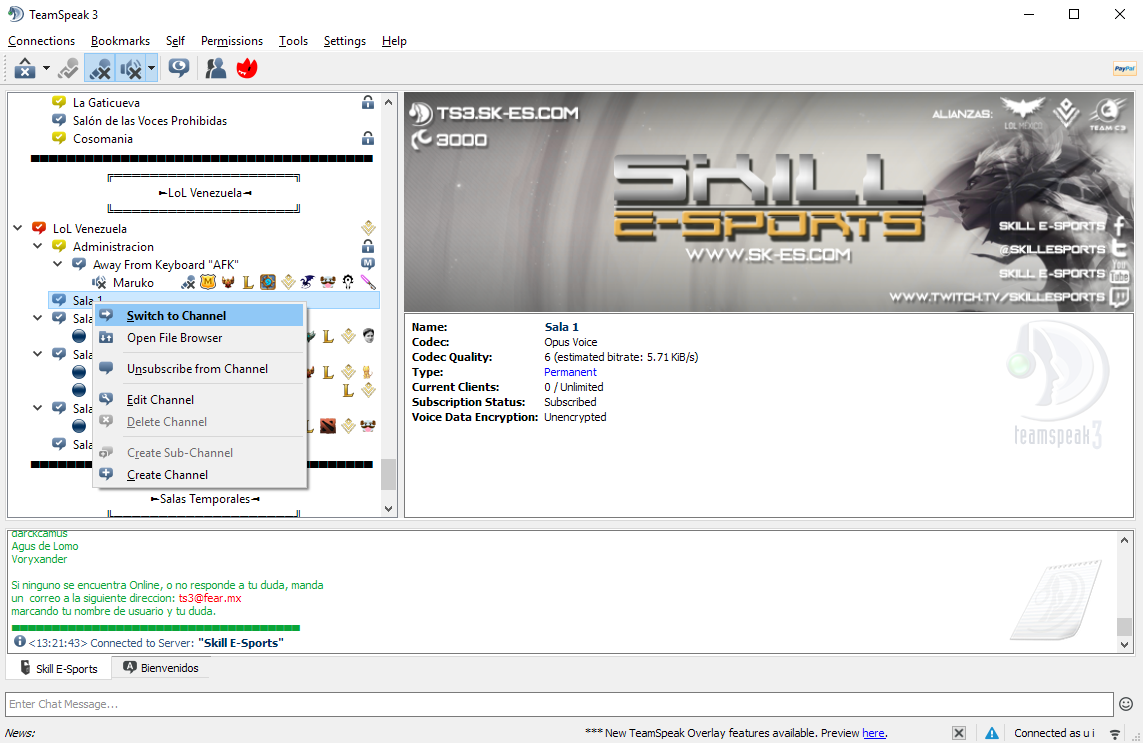Viewport: 1143px width, 743px height.
Task: Click the lock icon beside Cosomania
Action: coord(368,139)
